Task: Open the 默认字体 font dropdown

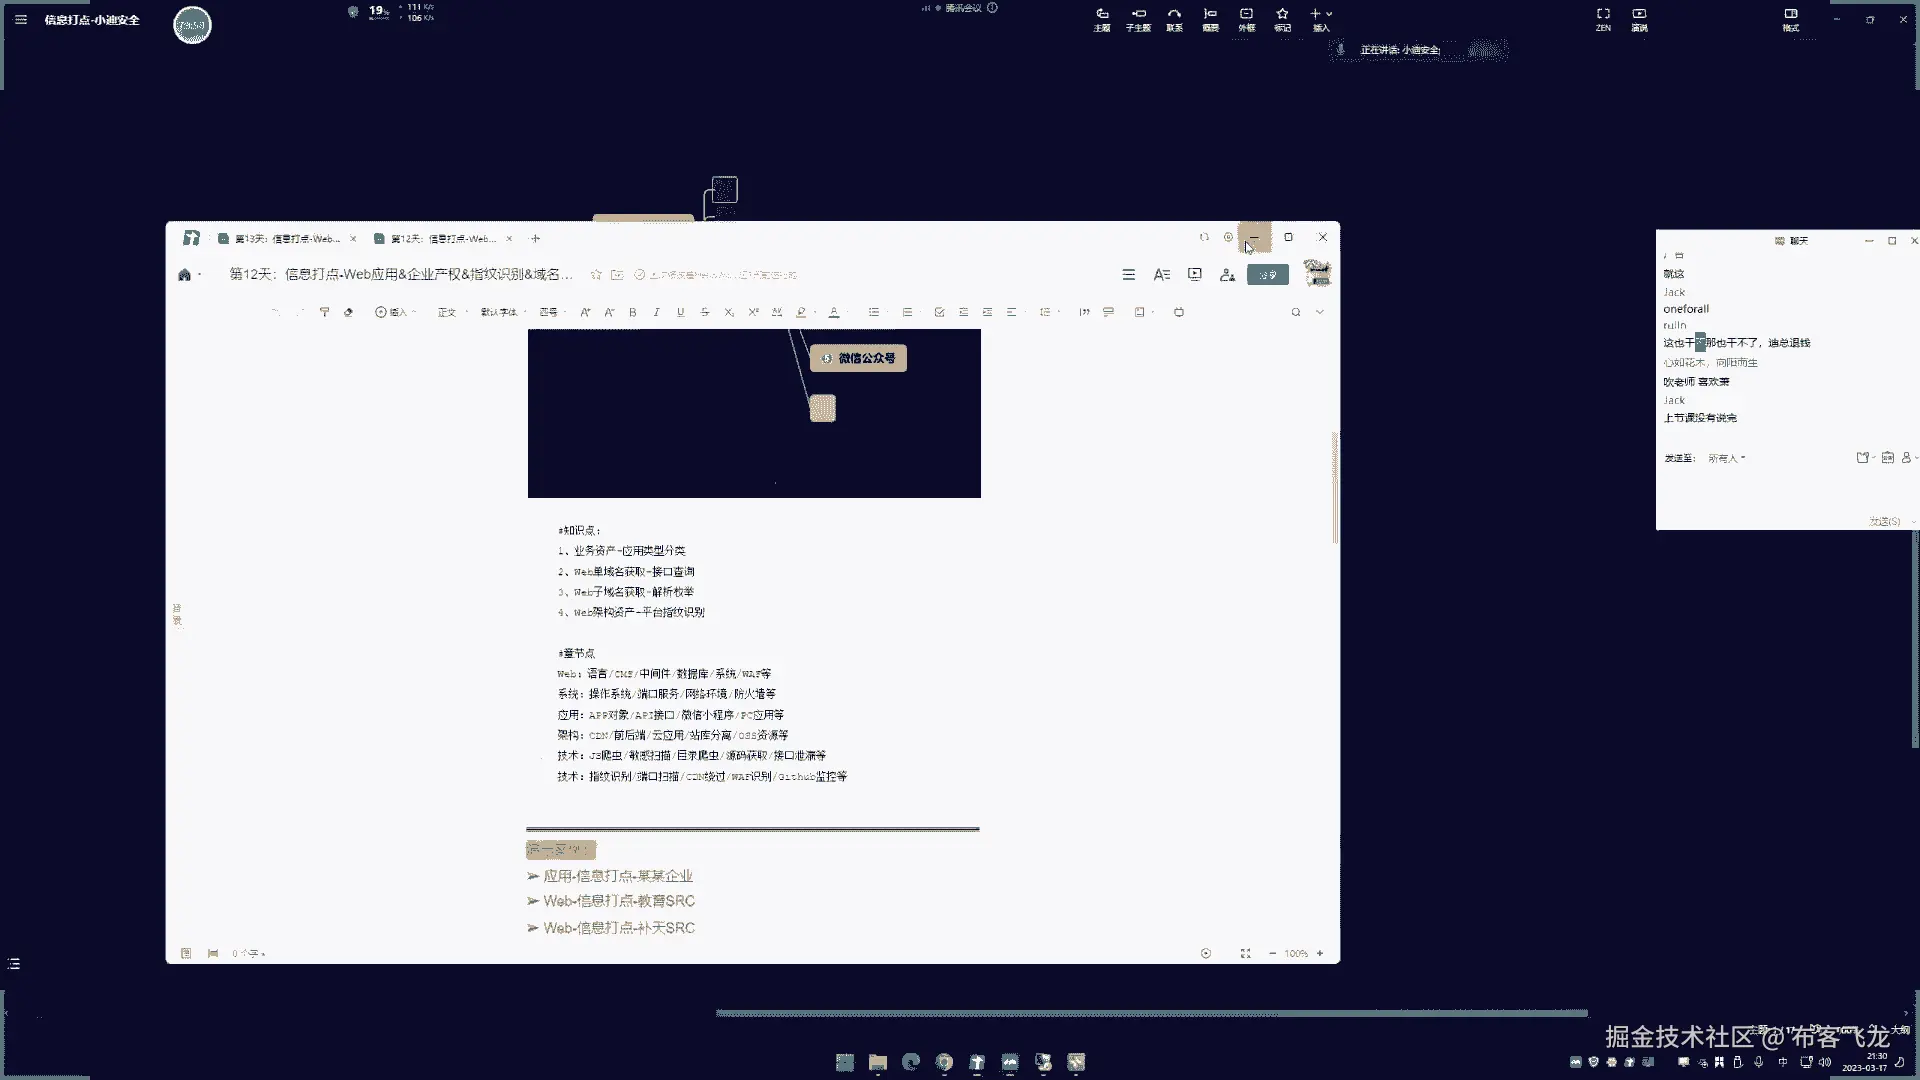Action: tap(501, 312)
